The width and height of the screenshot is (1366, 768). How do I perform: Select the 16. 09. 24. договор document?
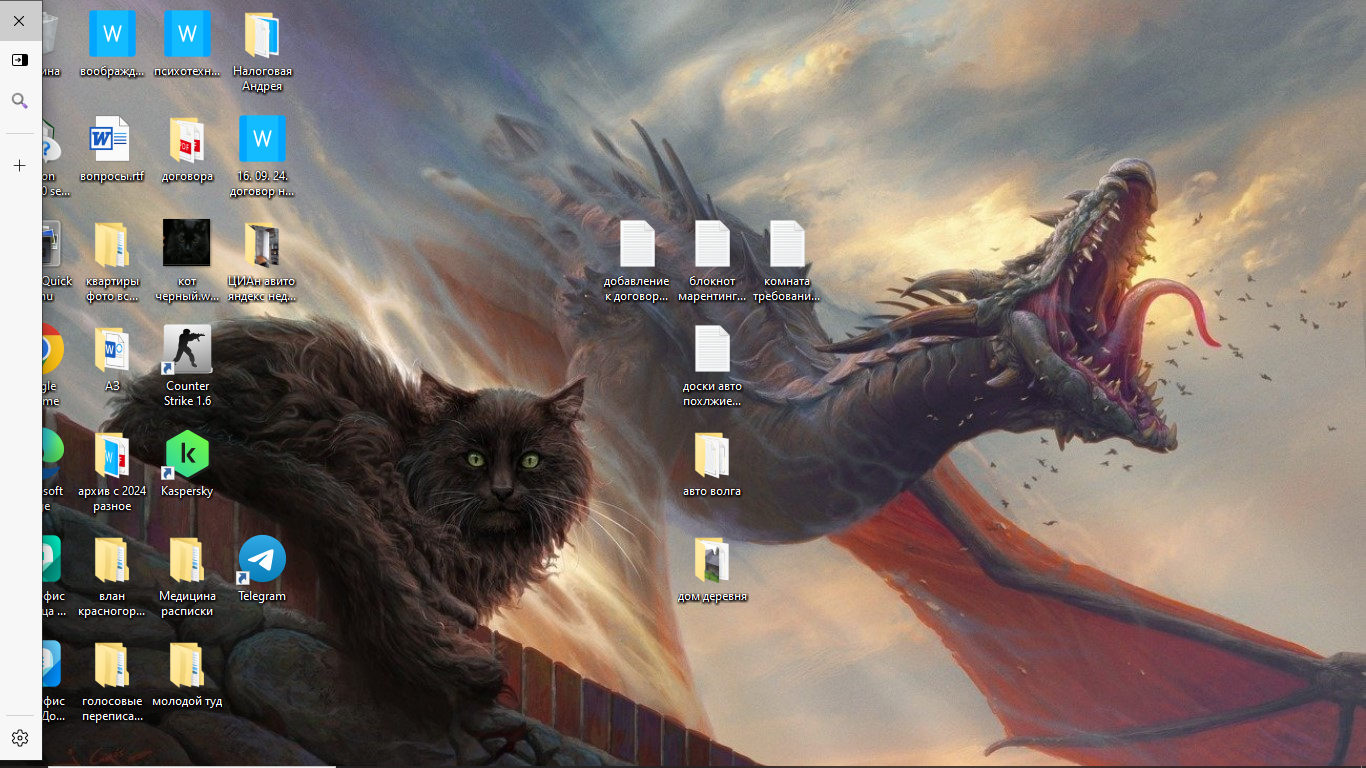262,139
